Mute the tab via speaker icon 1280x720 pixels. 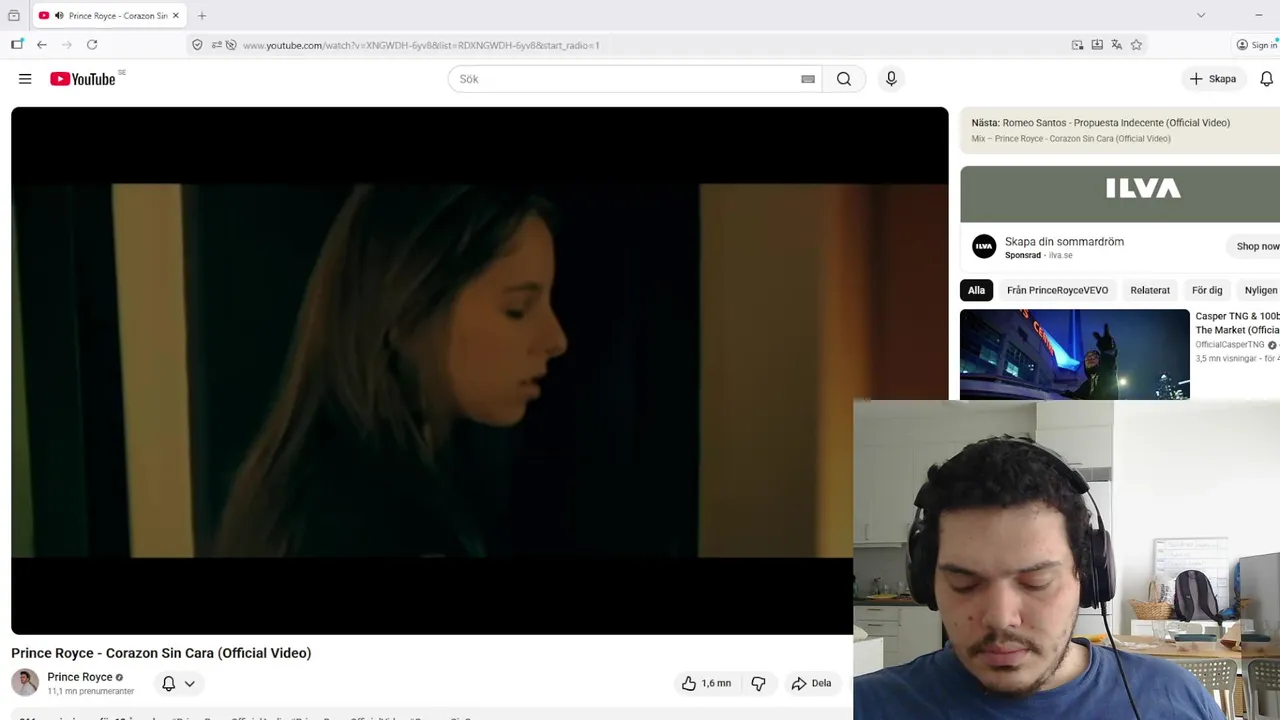pyautogui.click(x=59, y=15)
